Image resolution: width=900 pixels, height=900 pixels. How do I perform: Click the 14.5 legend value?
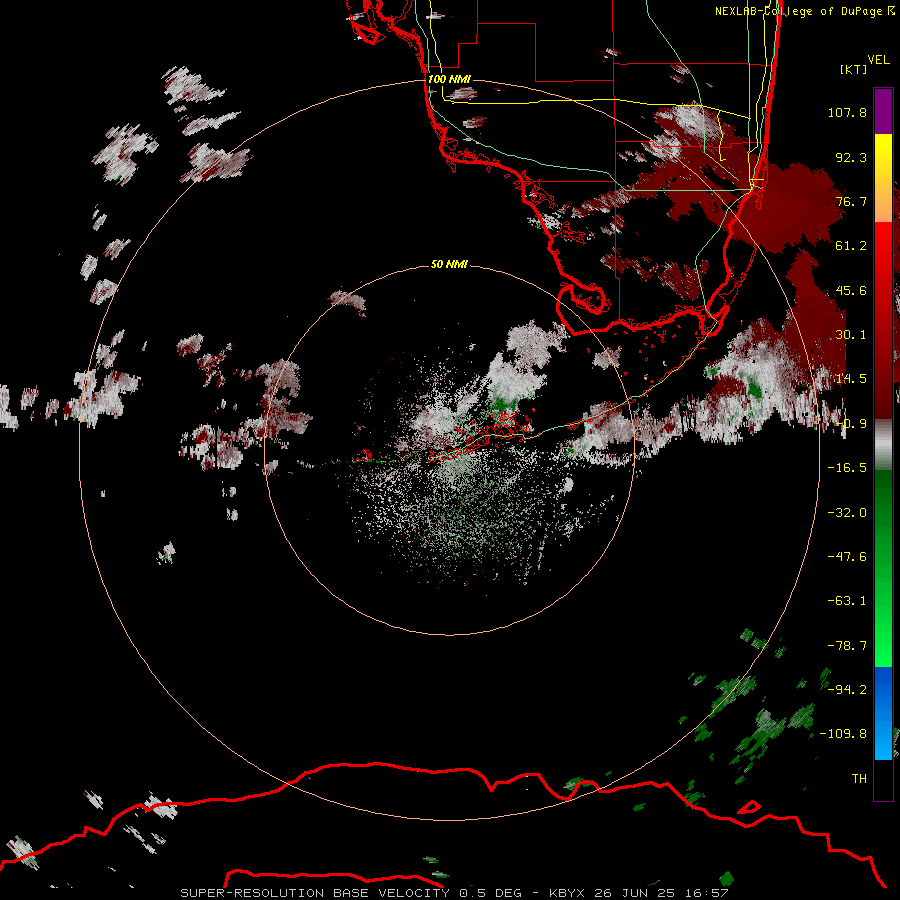click(851, 379)
